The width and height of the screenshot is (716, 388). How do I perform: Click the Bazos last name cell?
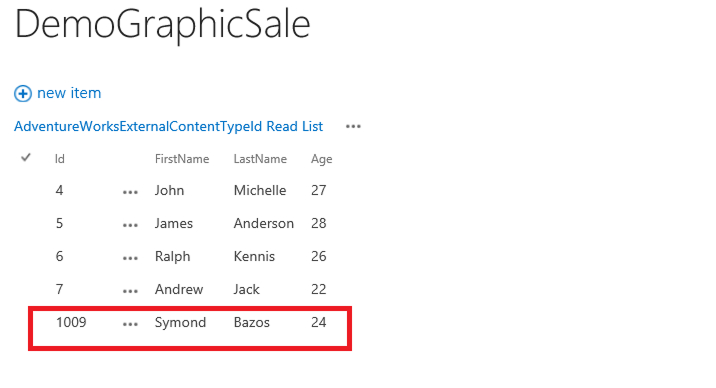click(x=252, y=323)
